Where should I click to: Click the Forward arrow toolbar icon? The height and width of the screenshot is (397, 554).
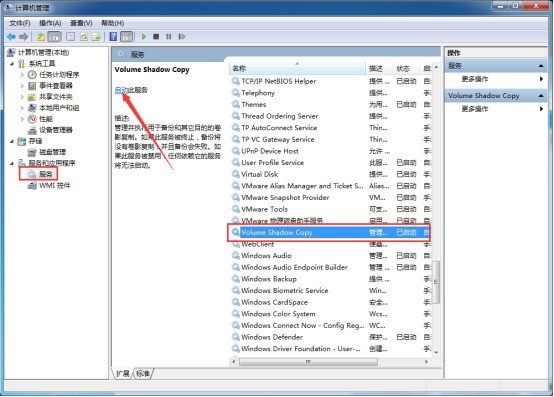(24, 36)
